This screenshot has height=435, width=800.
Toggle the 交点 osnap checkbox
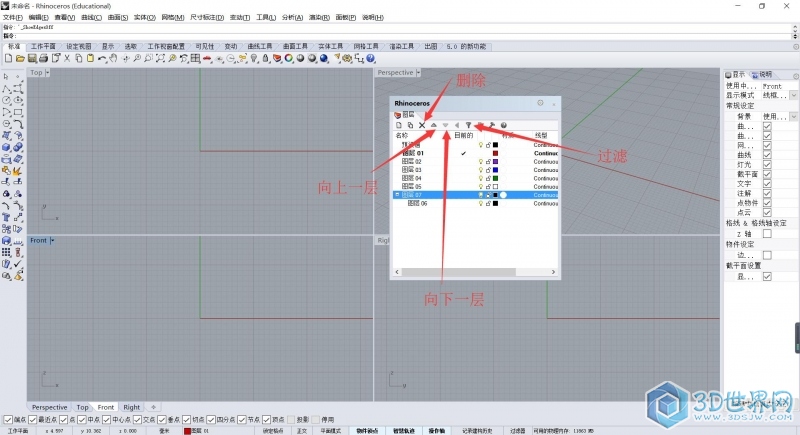pyautogui.click(x=137, y=420)
